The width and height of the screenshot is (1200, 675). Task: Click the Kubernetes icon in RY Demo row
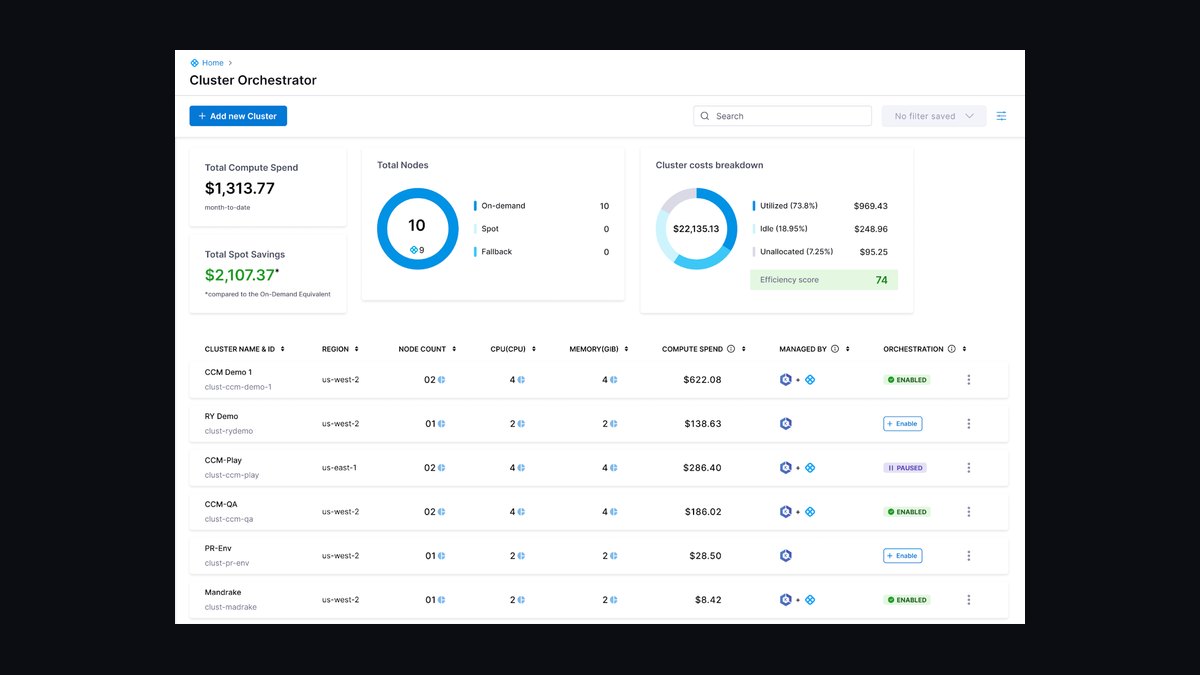pyautogui.click(x=786, y=424)
